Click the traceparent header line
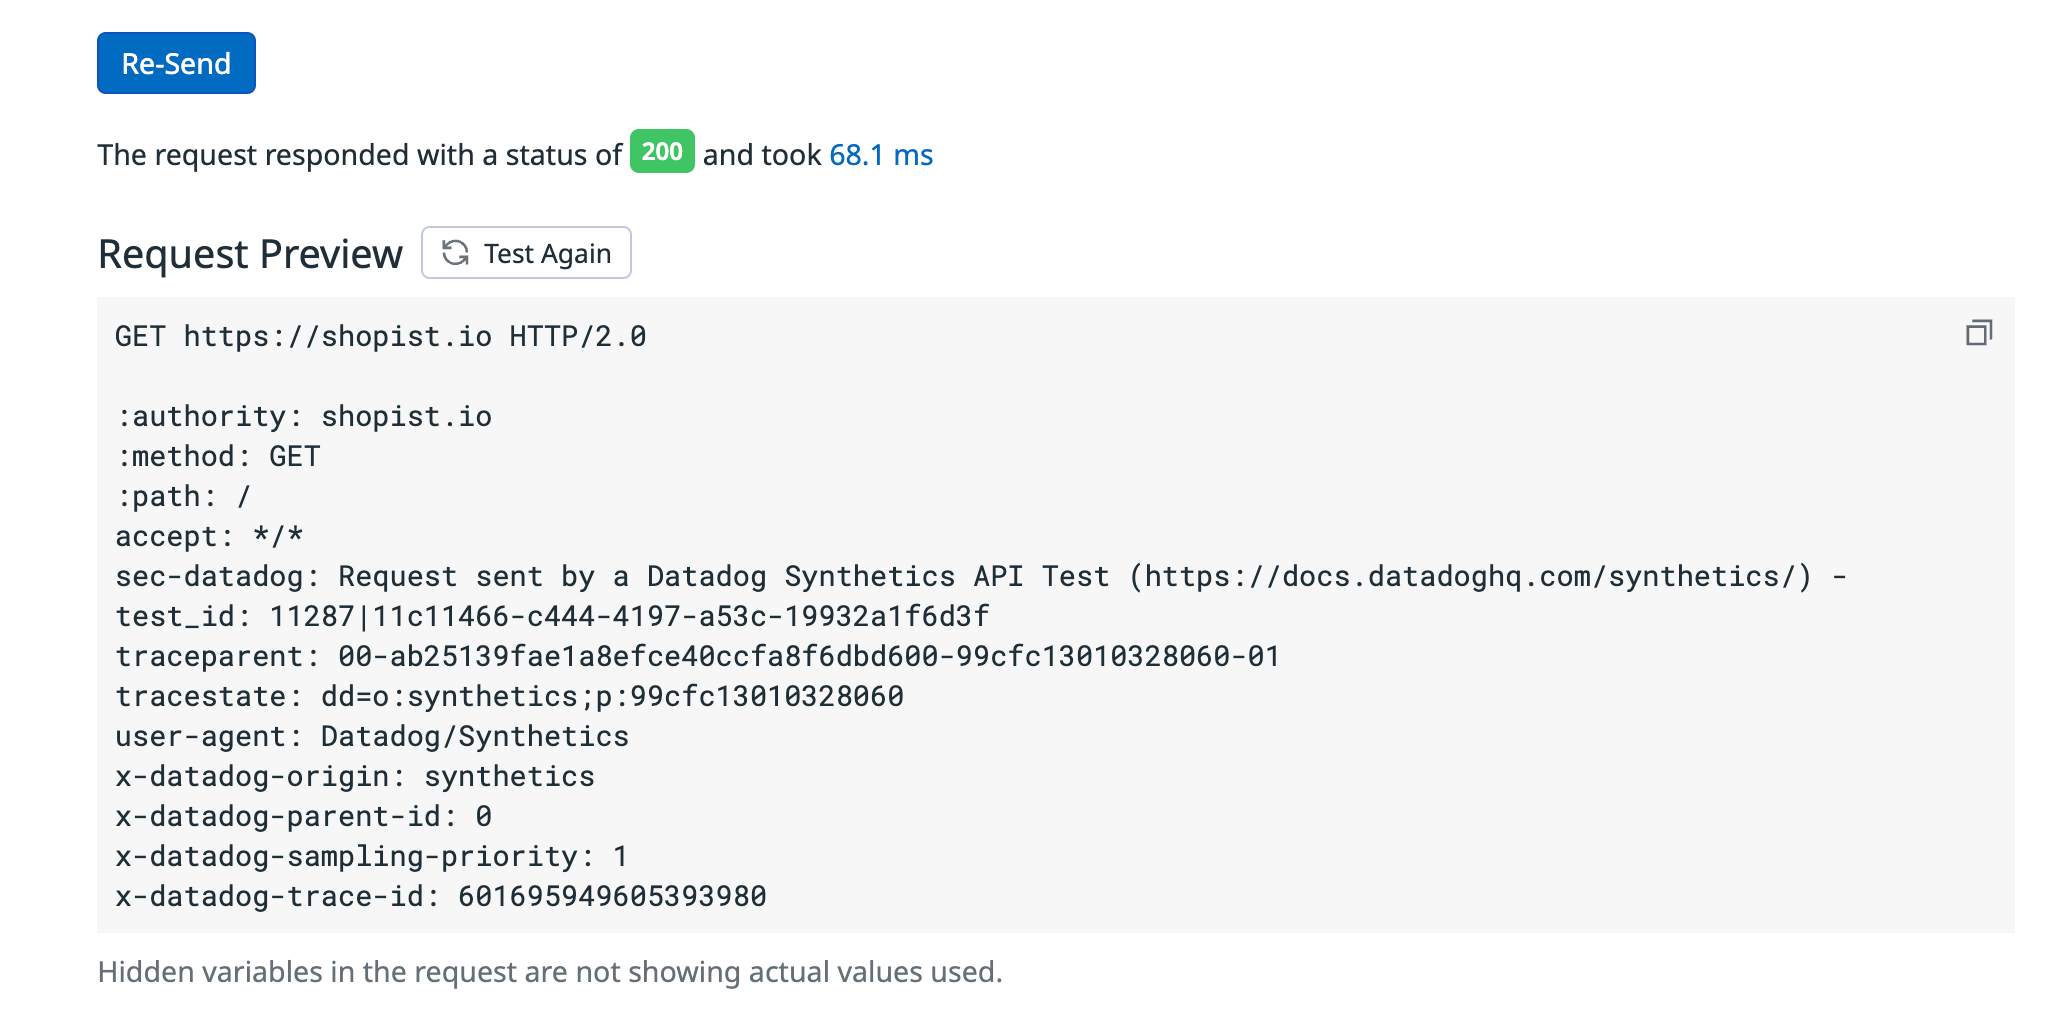This screenshot has height=1018, width=2054. (x=698, y=656)
